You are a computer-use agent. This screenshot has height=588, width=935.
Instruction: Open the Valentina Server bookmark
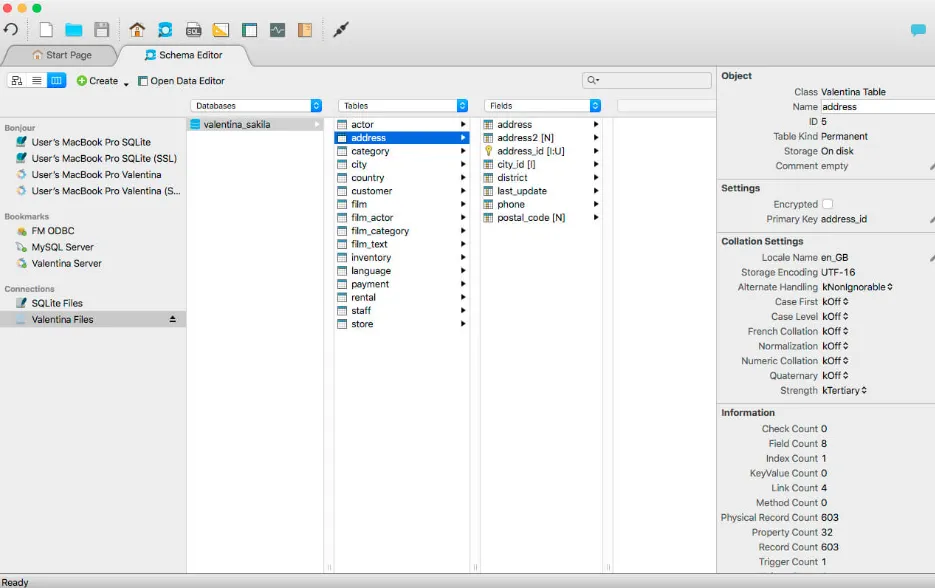coord(59,263)
